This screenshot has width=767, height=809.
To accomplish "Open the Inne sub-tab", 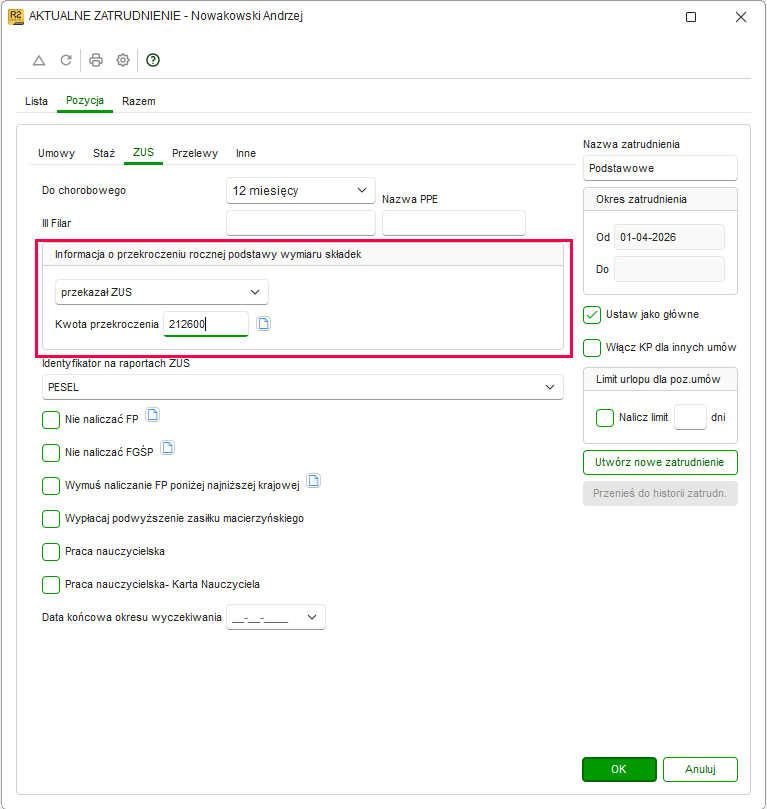I will click(246, 153).
